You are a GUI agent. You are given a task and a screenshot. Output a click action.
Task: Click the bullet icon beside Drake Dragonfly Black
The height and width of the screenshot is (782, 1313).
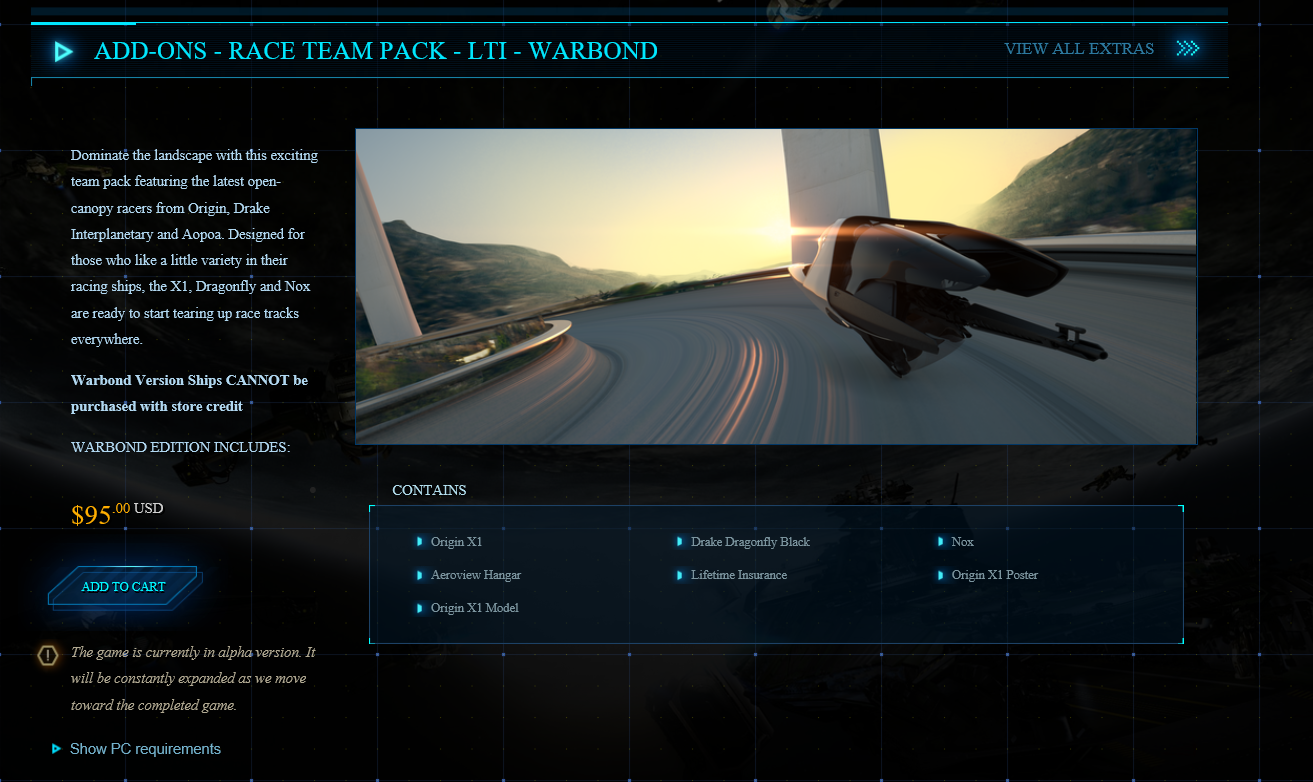(x=680, y=542)
